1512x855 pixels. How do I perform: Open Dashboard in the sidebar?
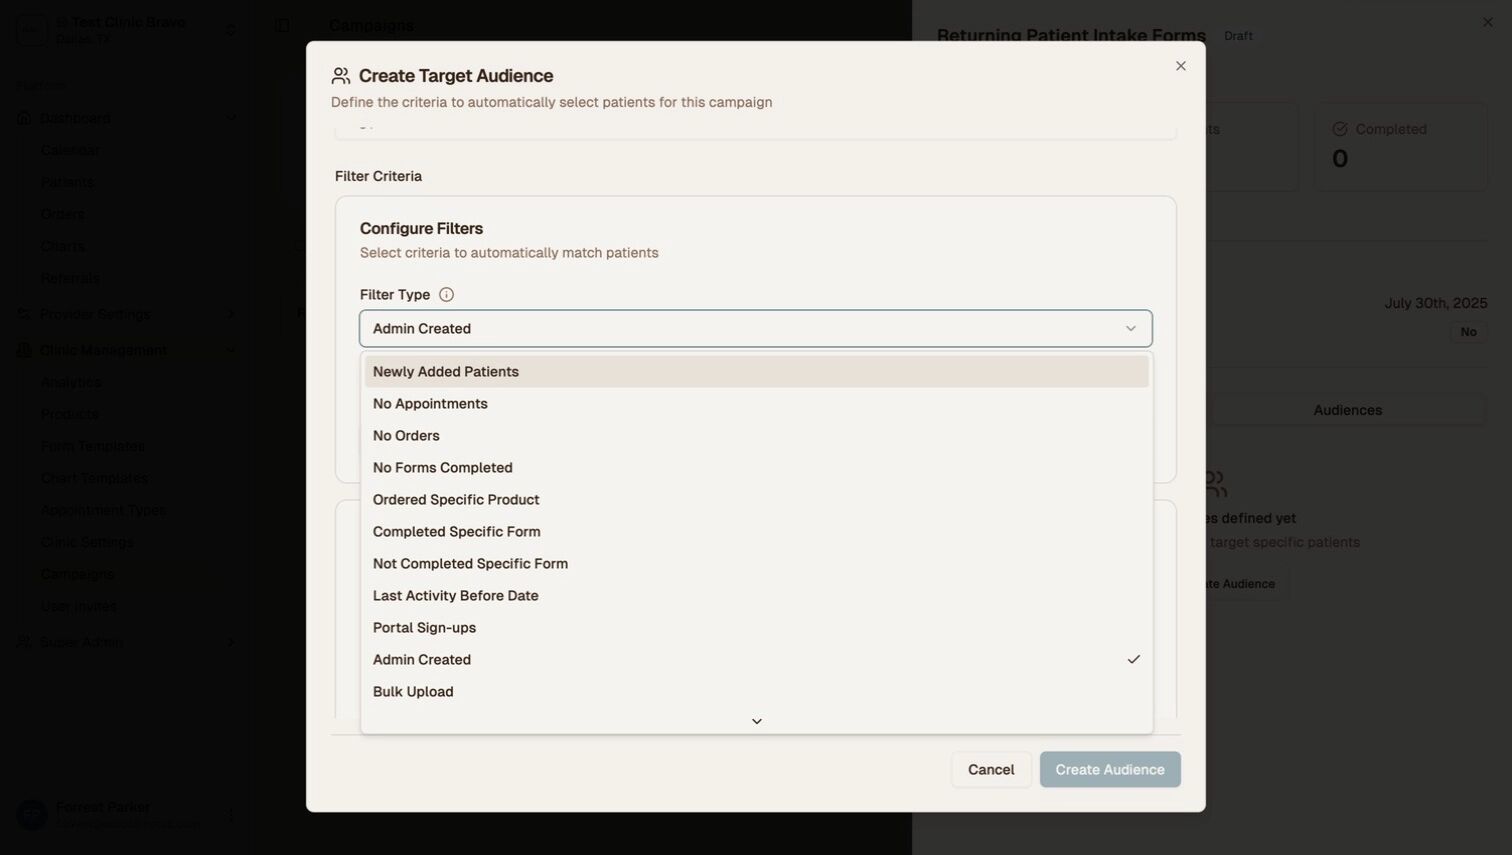[75, 118]
